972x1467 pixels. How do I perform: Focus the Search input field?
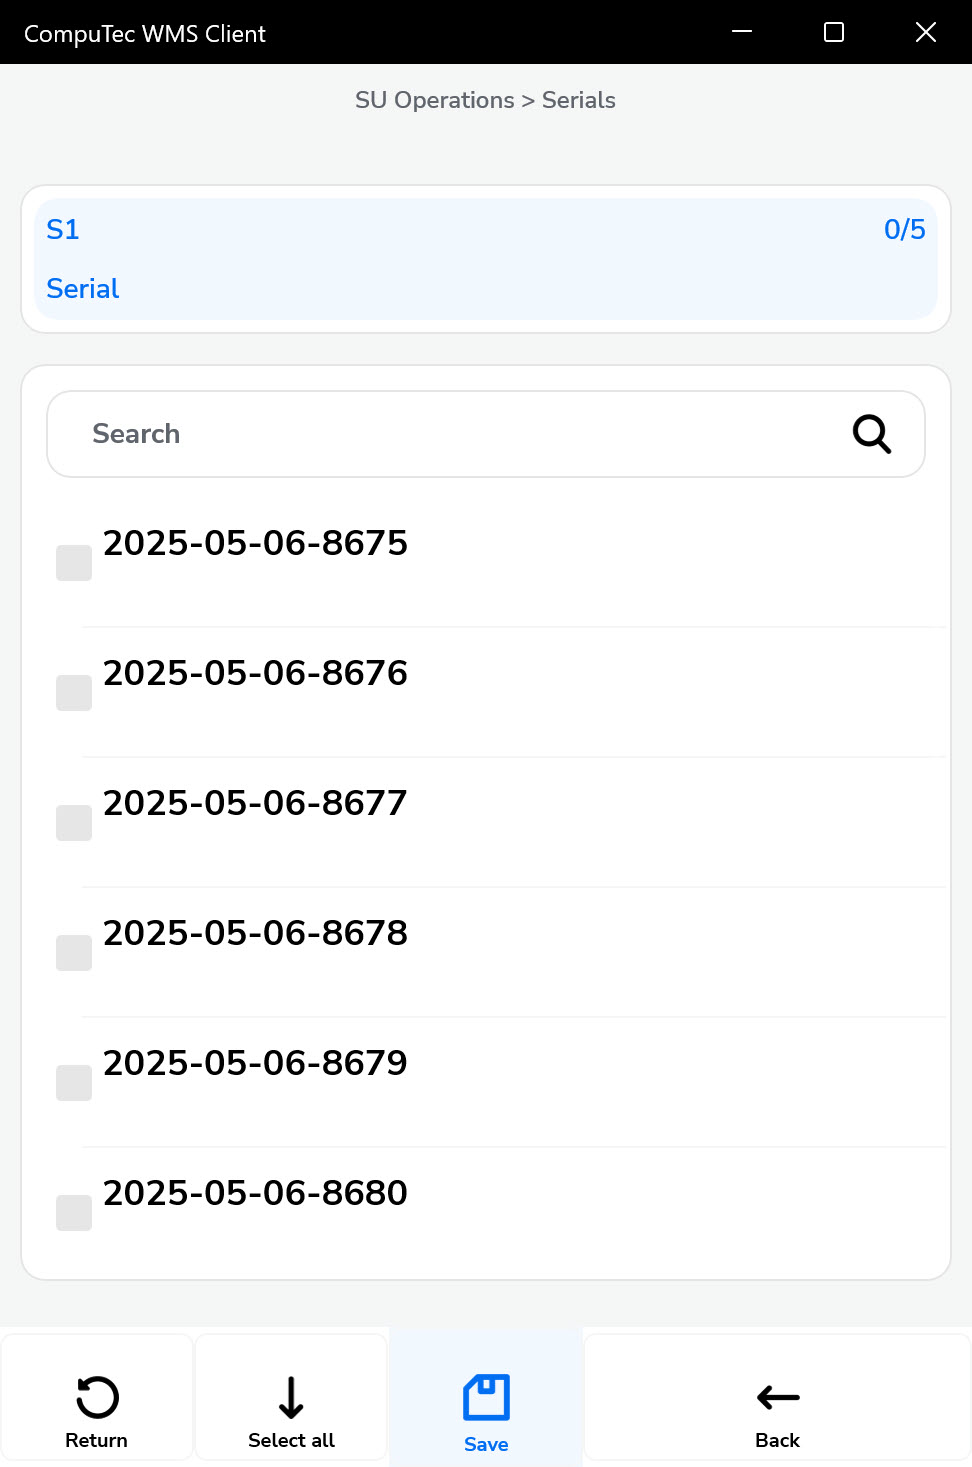coord(450,434)
